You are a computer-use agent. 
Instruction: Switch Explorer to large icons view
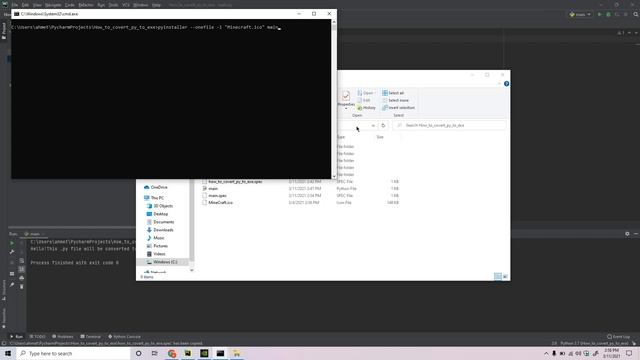505,276
